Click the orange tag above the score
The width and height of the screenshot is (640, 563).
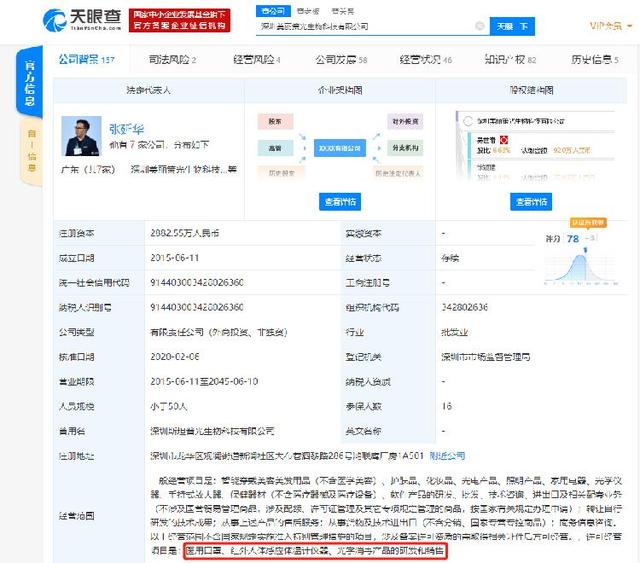point(588,223)
